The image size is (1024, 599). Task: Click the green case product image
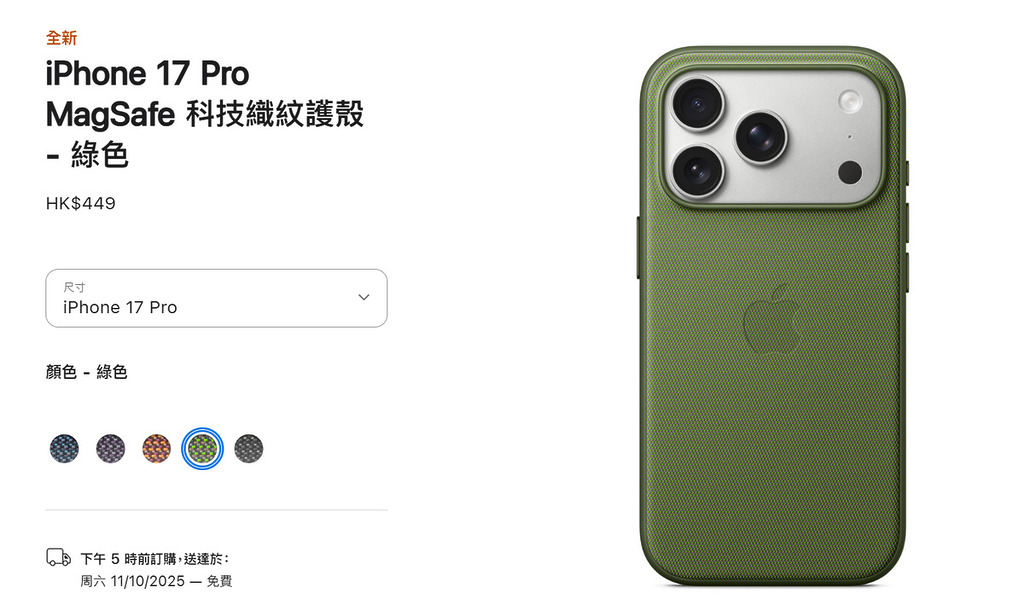[x=773, y=316]
